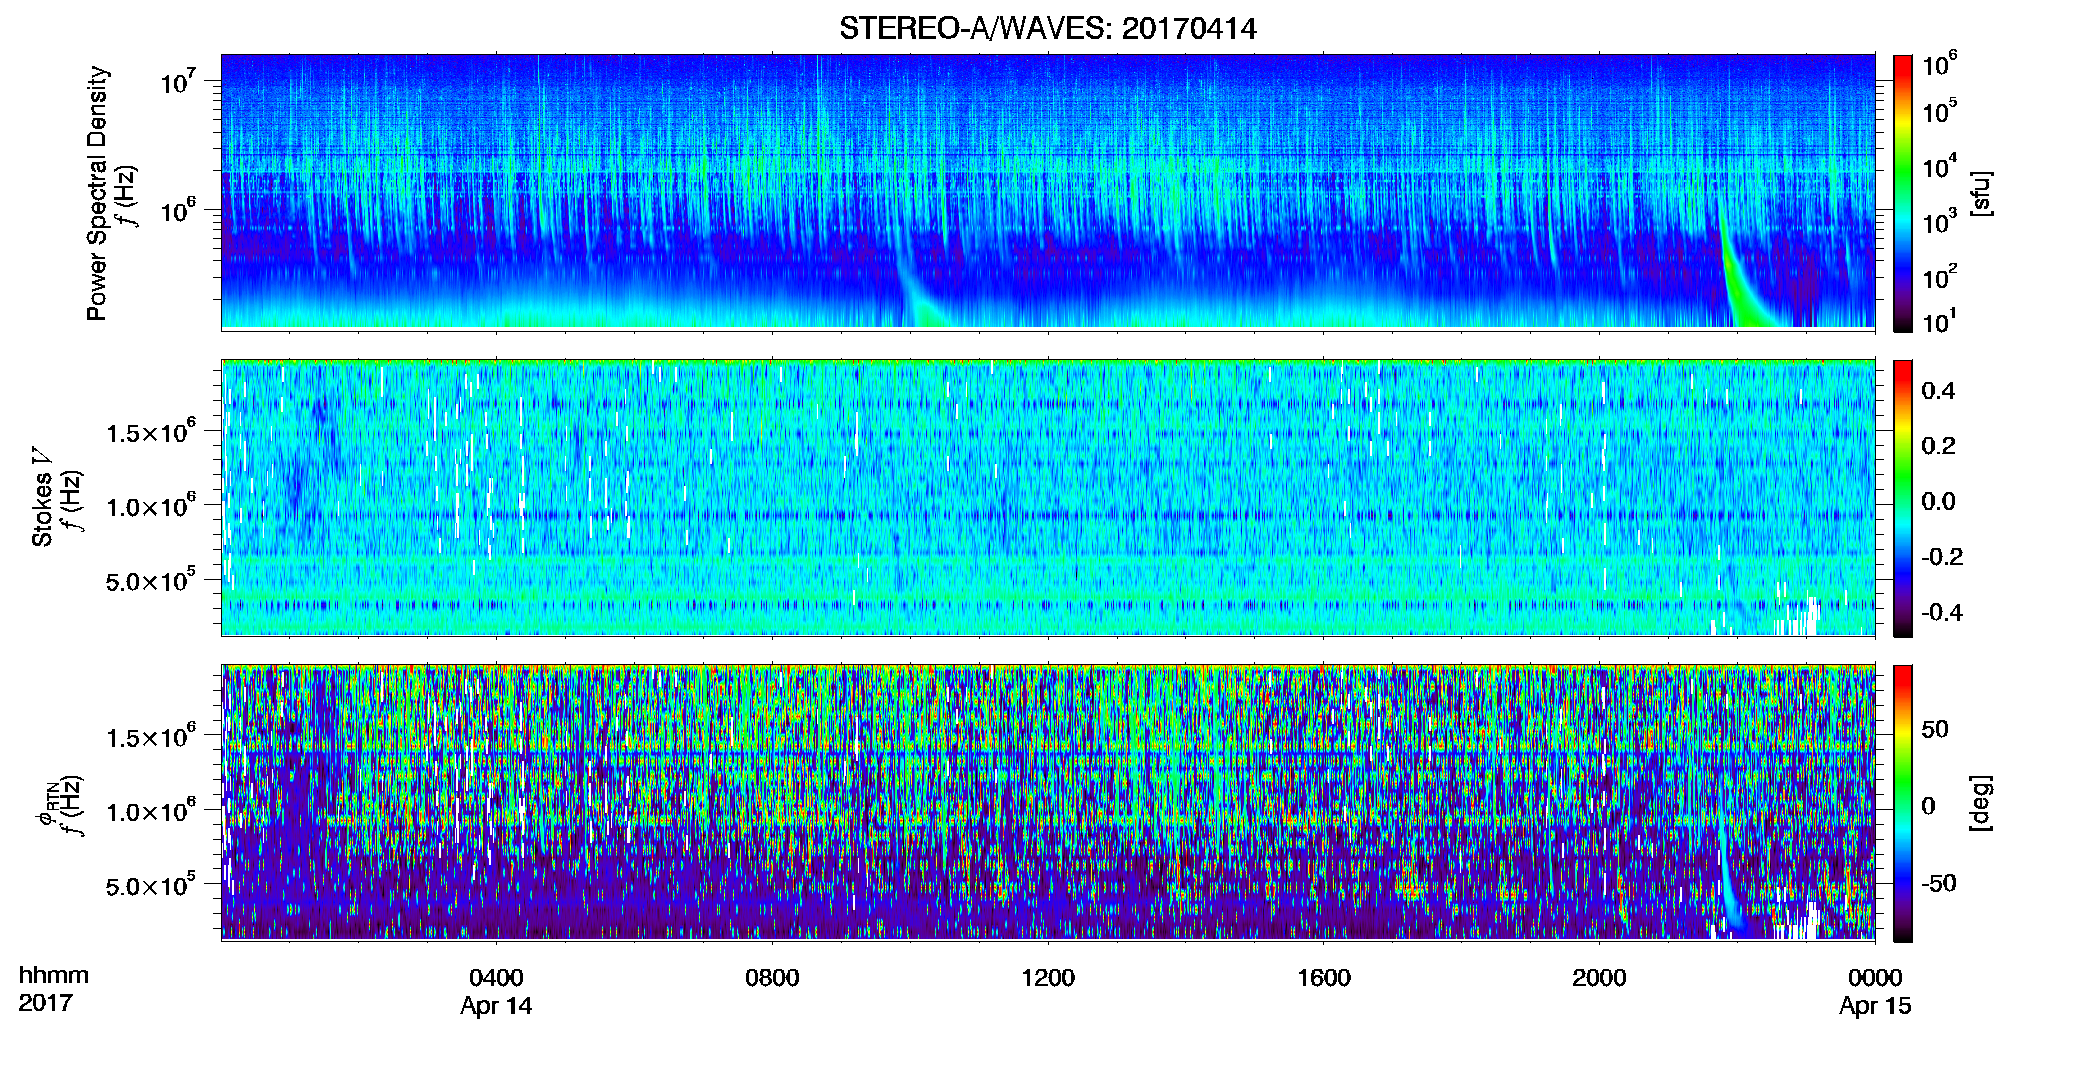Click the phi RTN angle colorbar
Viewport: 2096px width, 1080px height.
[x=1903, y=803]
